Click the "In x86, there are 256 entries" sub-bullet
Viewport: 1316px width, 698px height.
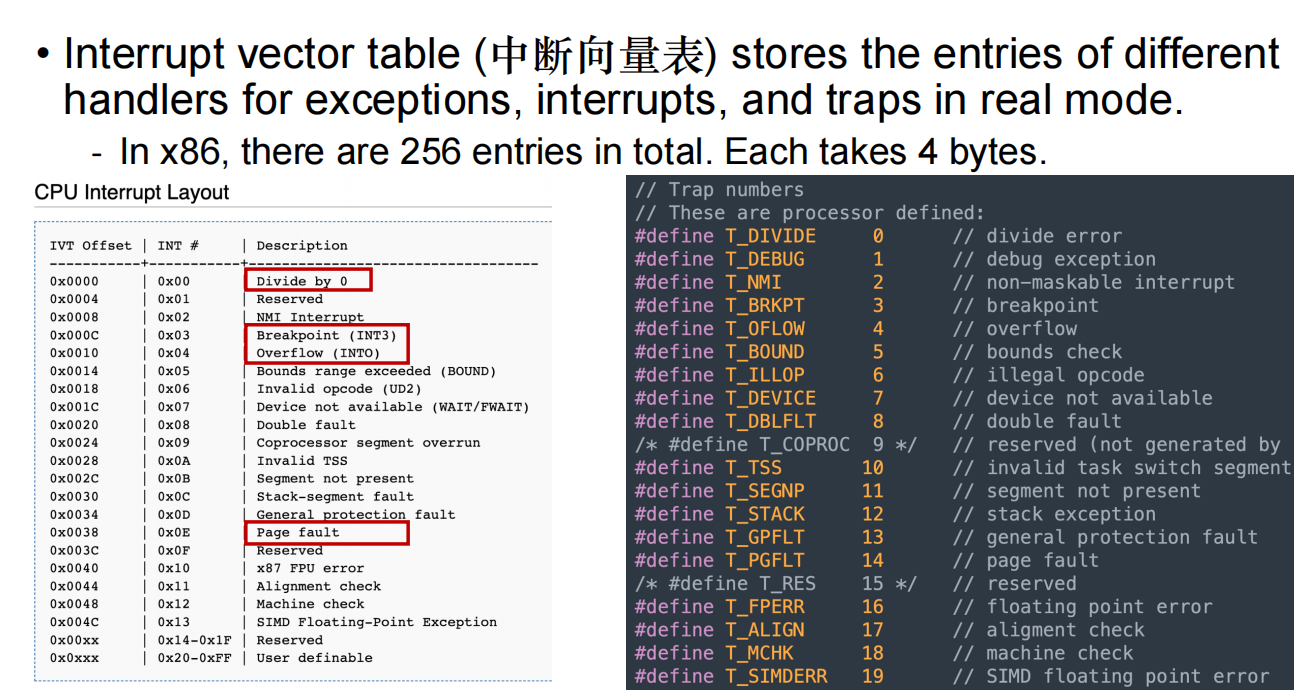click(582, 152)
